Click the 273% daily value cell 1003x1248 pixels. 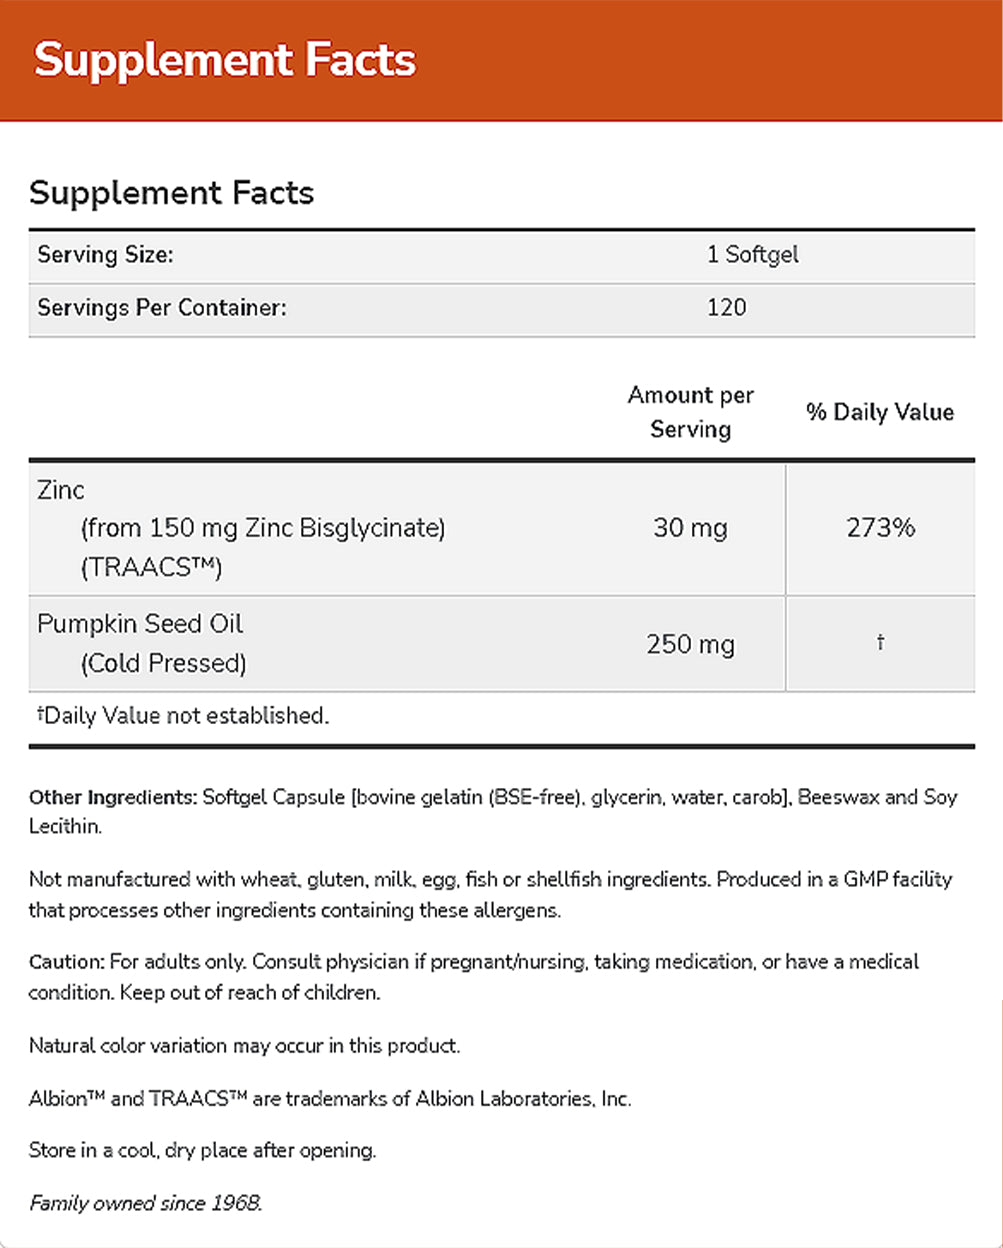click(880, 528)
